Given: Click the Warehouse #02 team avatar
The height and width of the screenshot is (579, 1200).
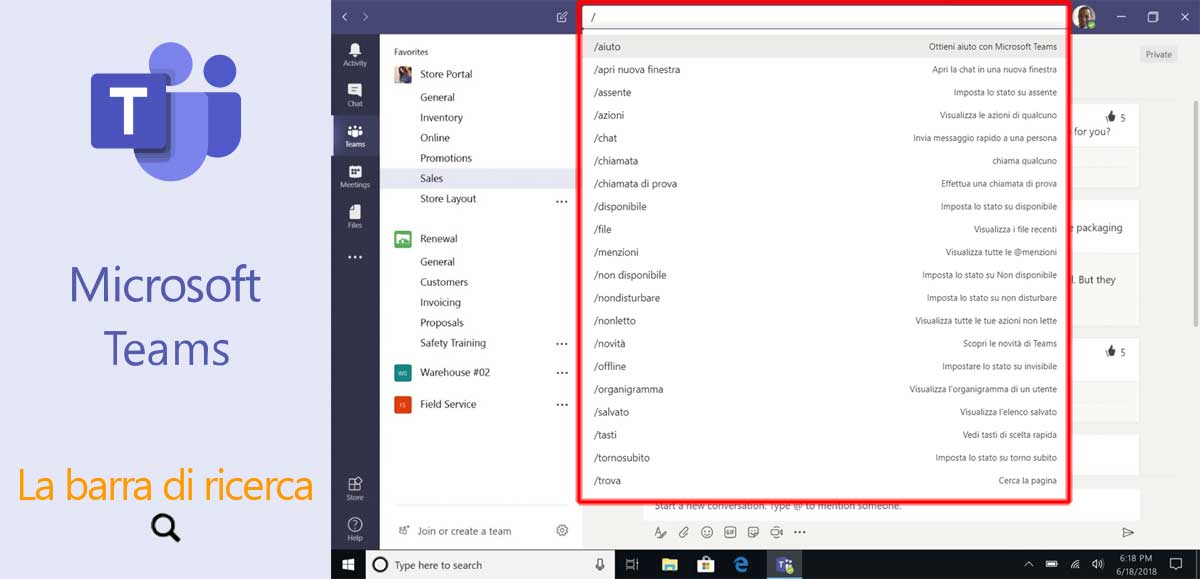Looking at the screenshot, I should tap(403, 372).
